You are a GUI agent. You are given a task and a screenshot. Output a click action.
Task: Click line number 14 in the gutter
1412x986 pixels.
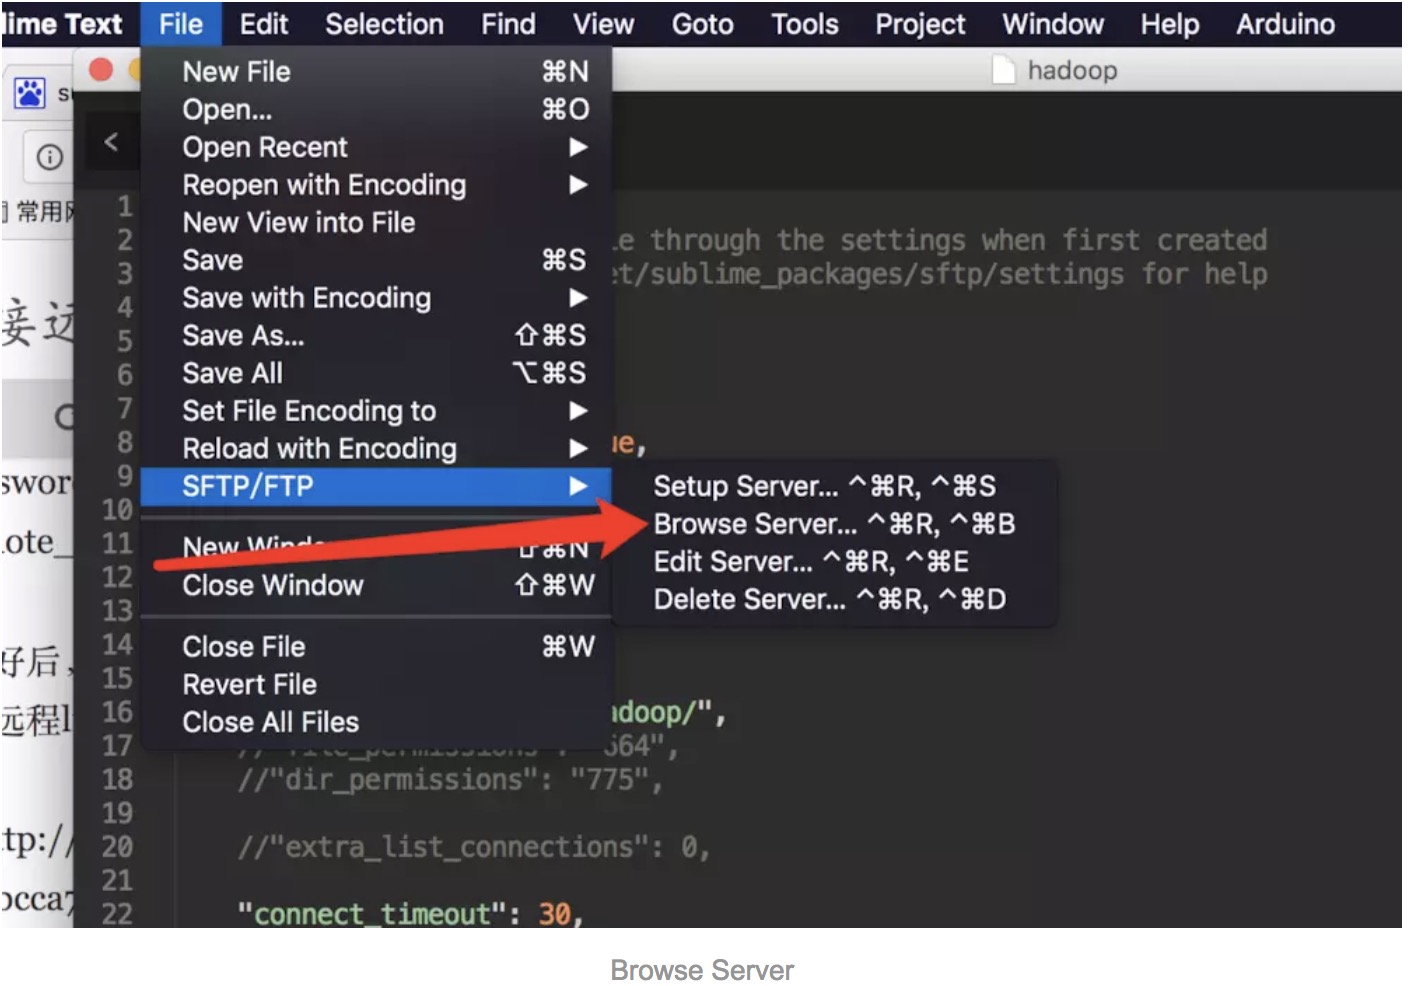pyautogui.click(x=117, y=644)
